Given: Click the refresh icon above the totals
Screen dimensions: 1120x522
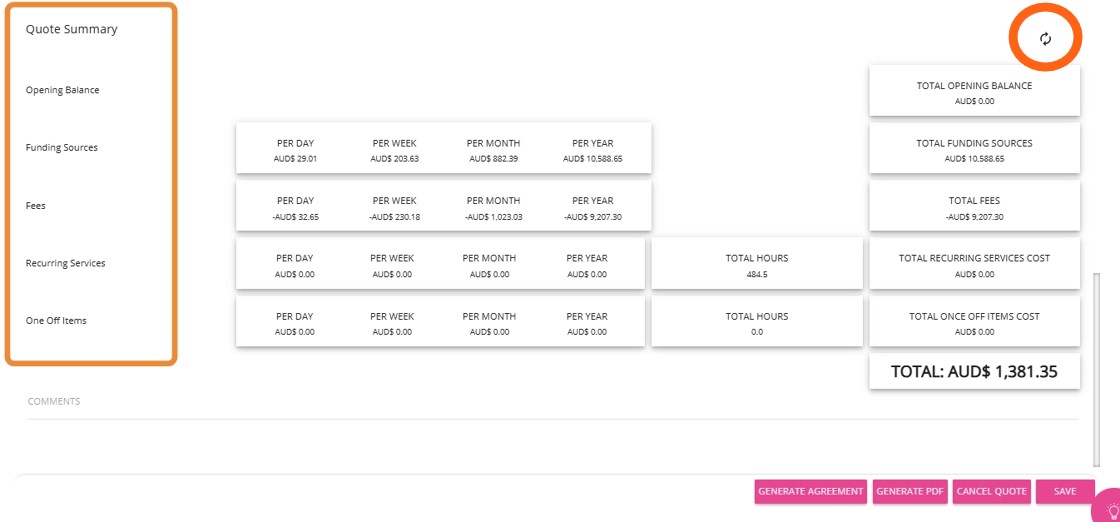Looking at the screenshot, I should click(x=1045, y=39).
